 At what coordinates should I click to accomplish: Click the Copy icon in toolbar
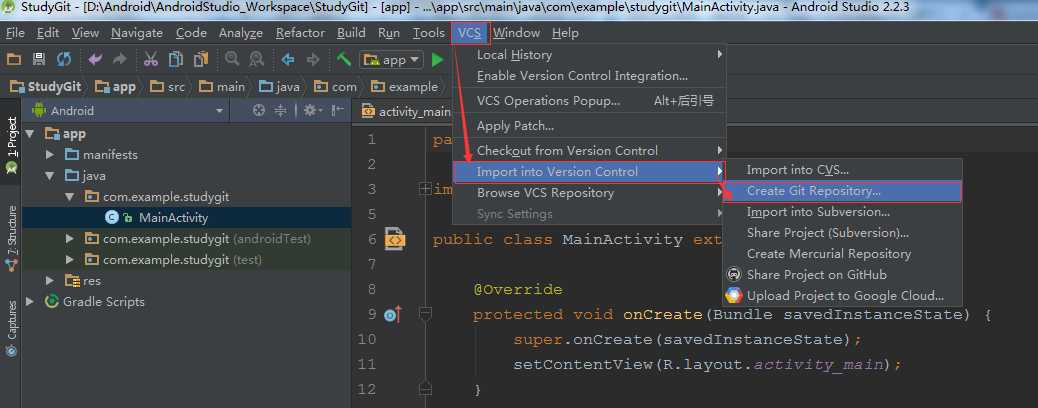pos(175,60)
